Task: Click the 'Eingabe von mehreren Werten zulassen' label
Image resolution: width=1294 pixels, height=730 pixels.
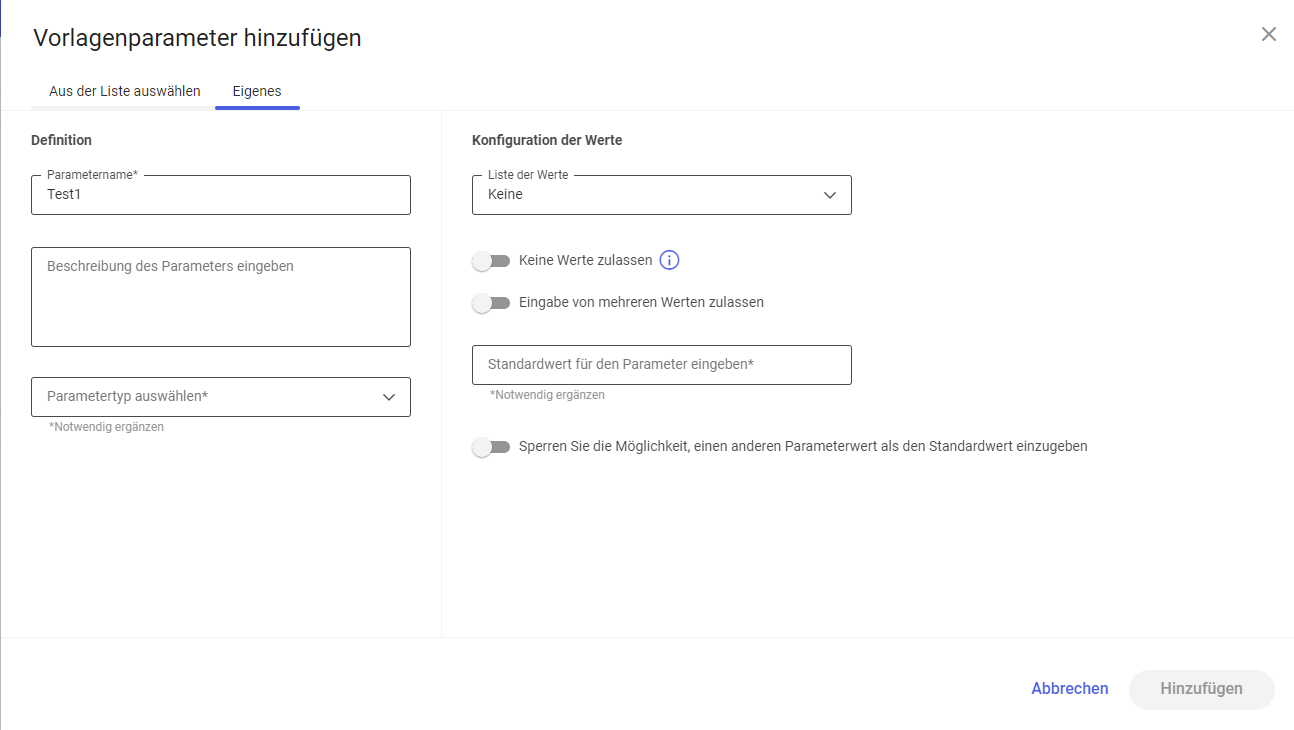Action: pos(641,302)
